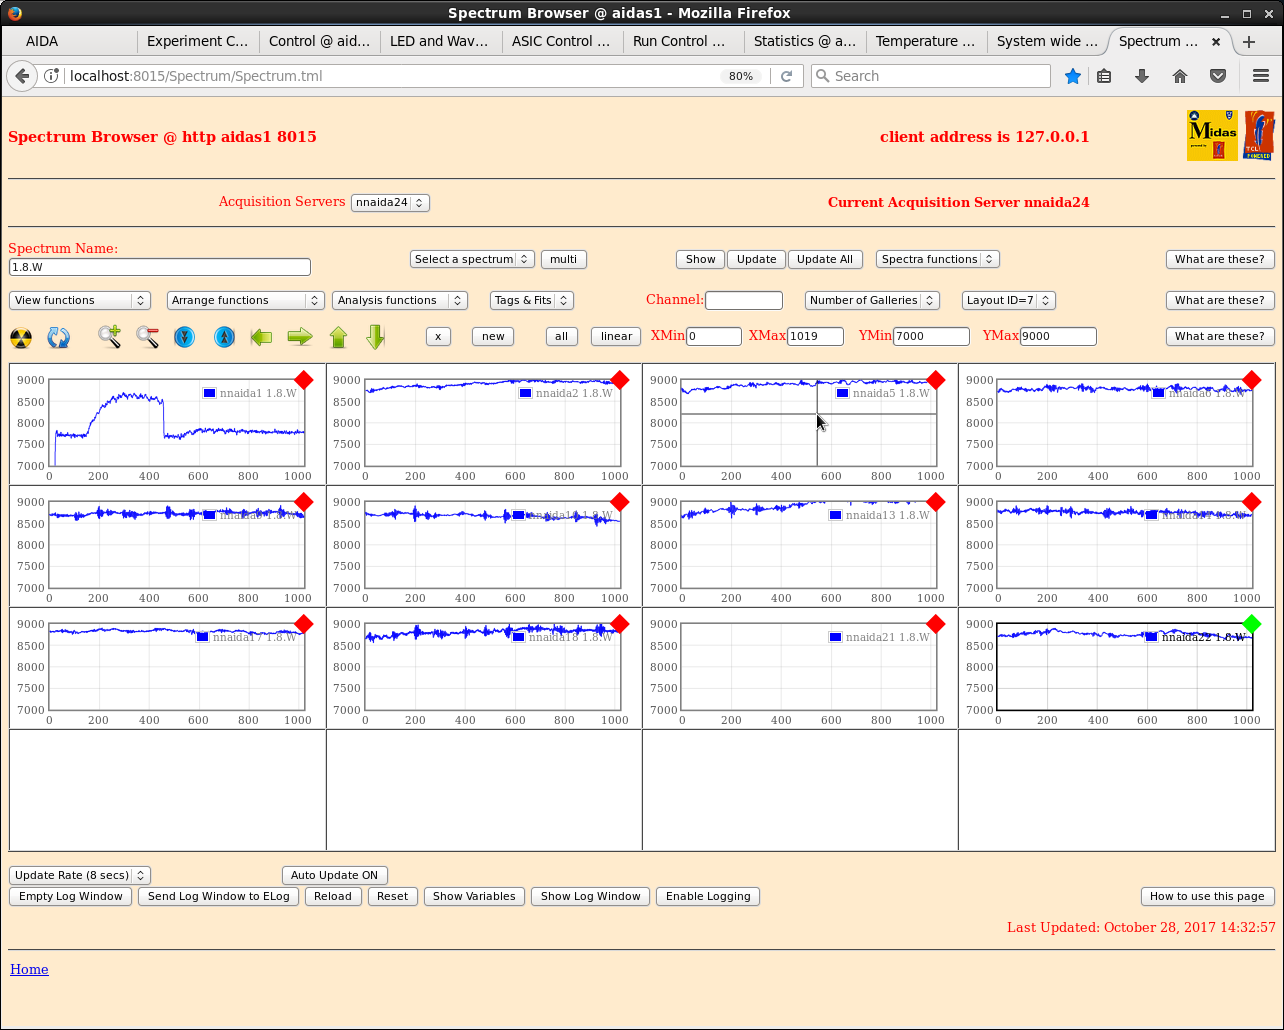This screenshot has width=1284, height=1030.
Task: Open site information icon in address bar
Action: [52, 76]
